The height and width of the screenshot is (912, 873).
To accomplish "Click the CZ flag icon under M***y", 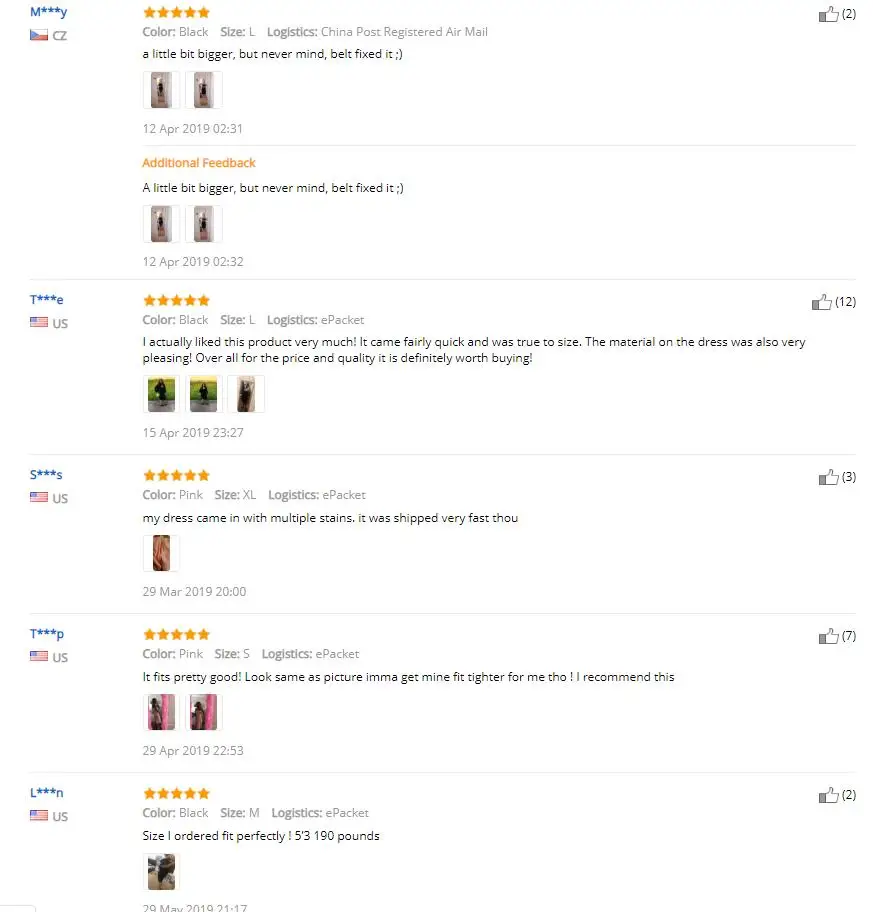I will pos(39,35).
